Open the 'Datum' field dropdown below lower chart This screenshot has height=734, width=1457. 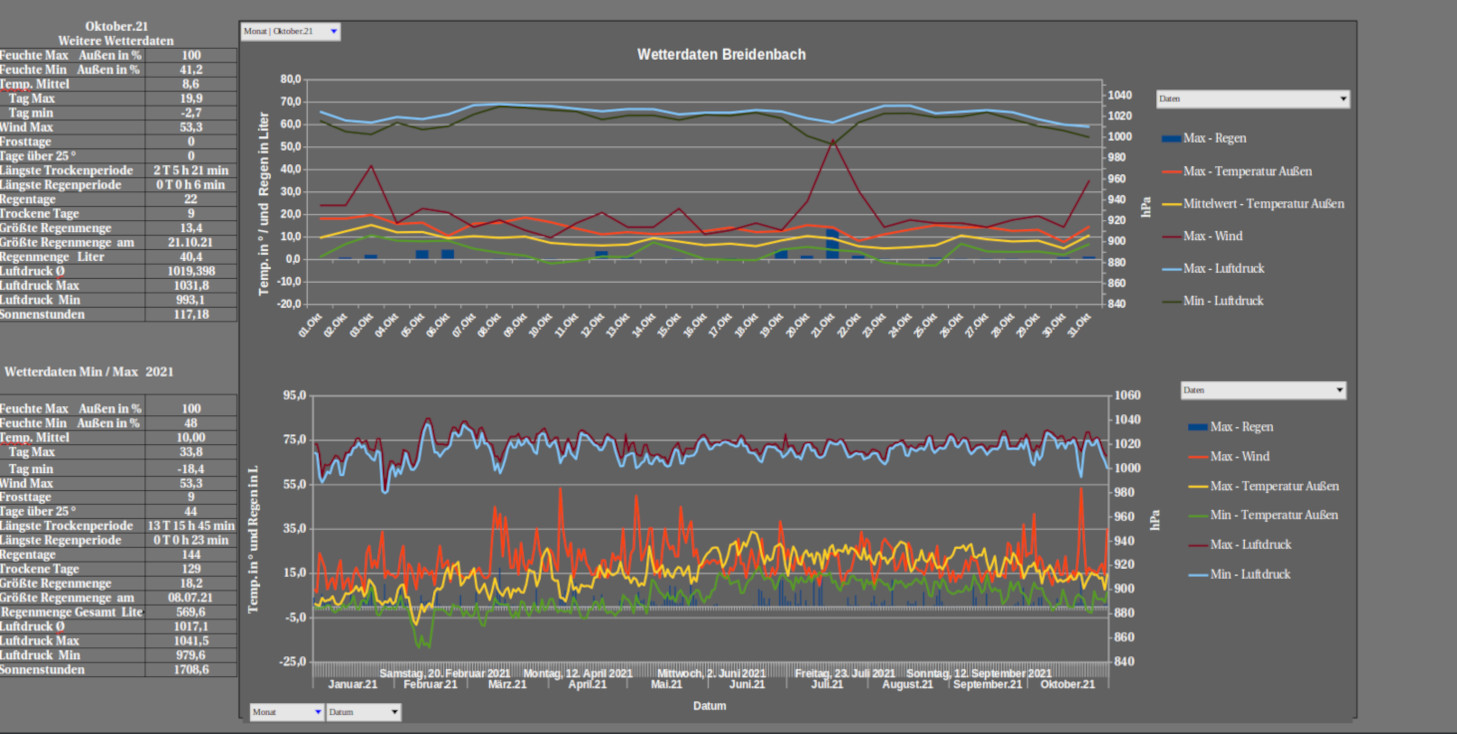364,712
